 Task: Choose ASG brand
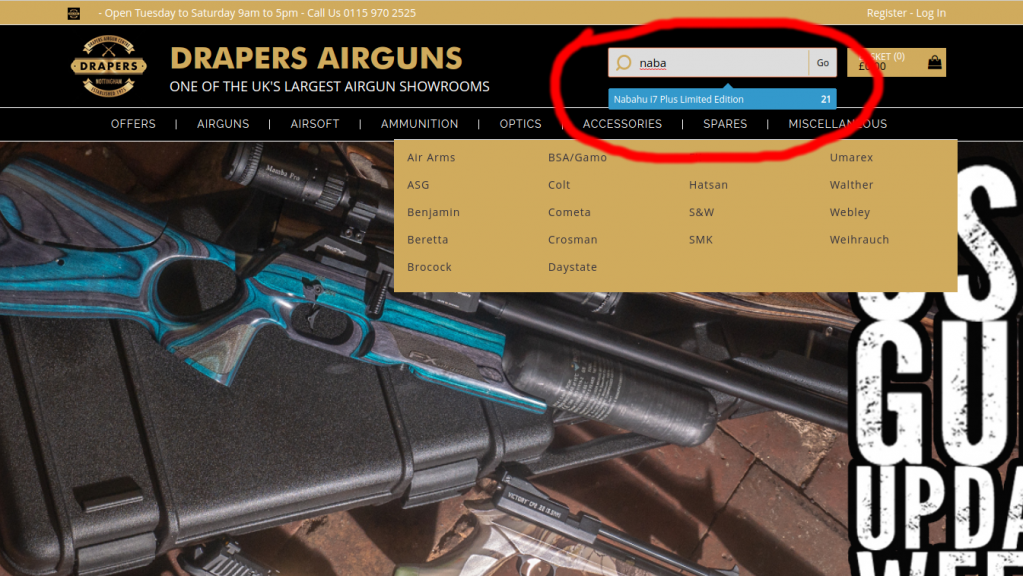point(418,185)
